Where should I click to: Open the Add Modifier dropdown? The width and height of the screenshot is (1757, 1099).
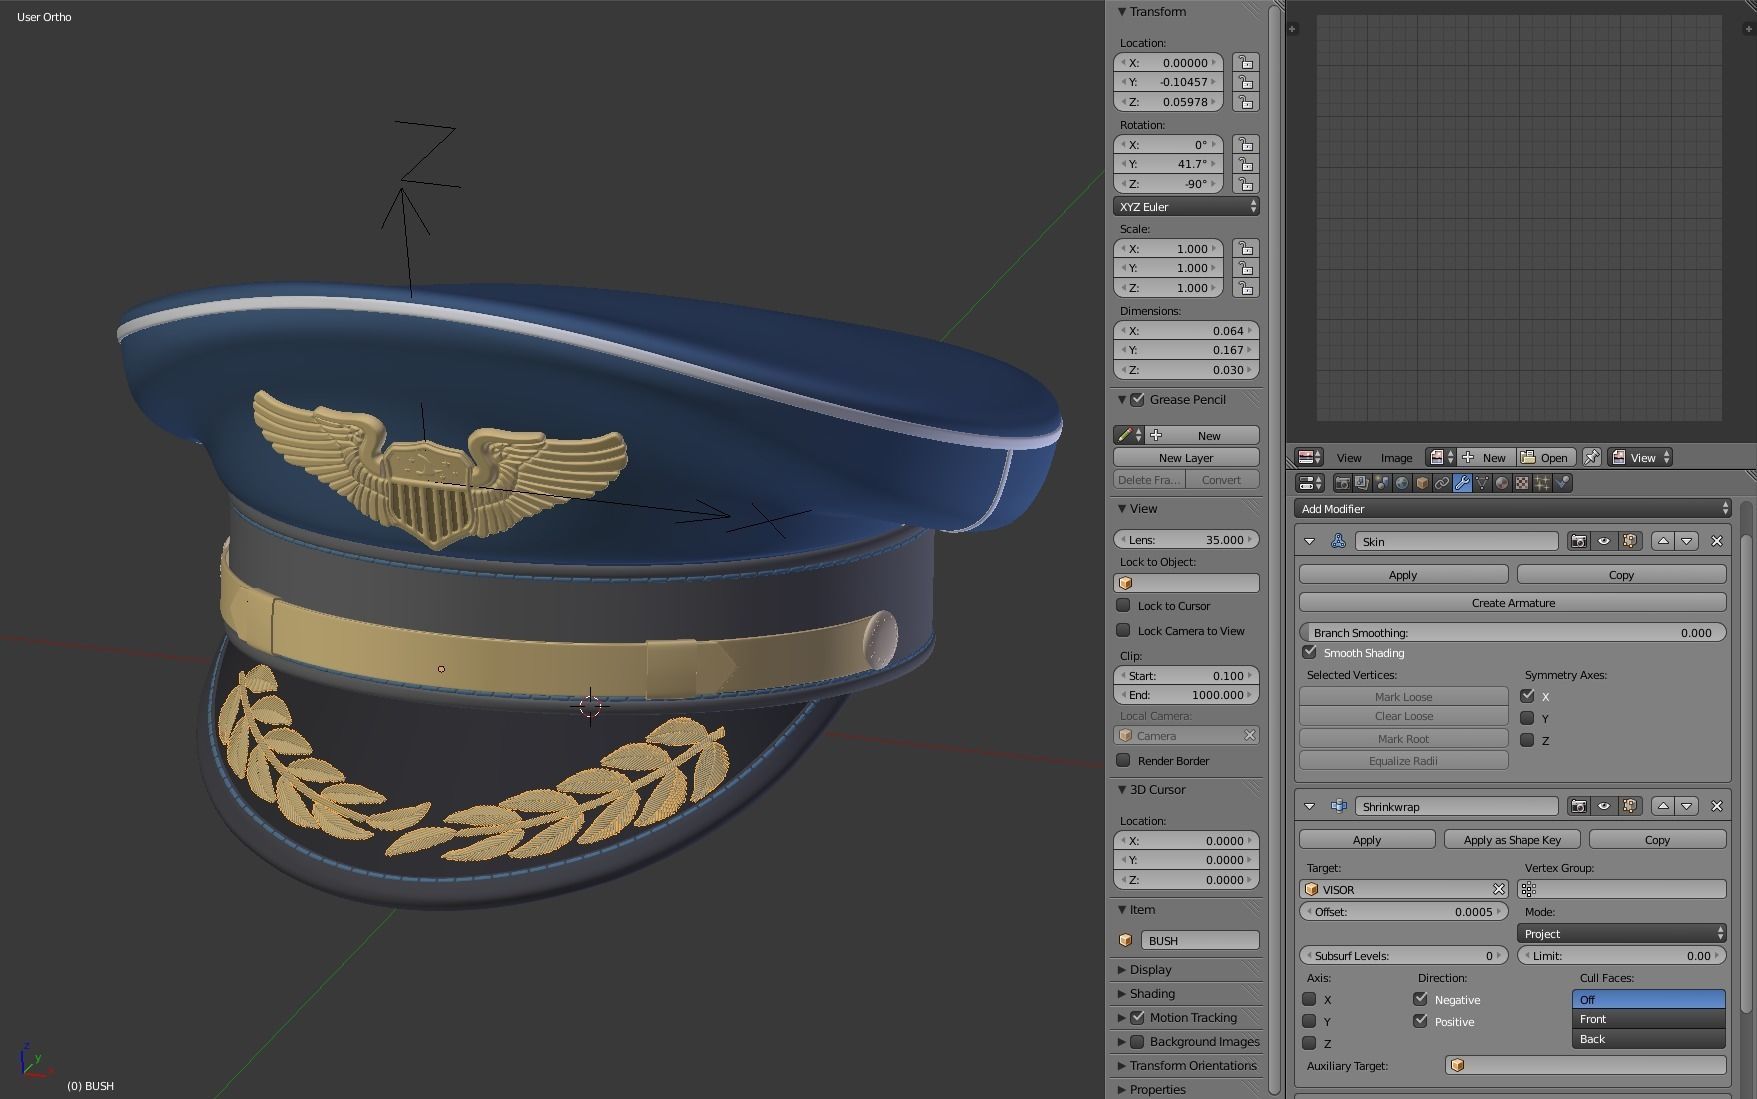[x=1512, y=508]
